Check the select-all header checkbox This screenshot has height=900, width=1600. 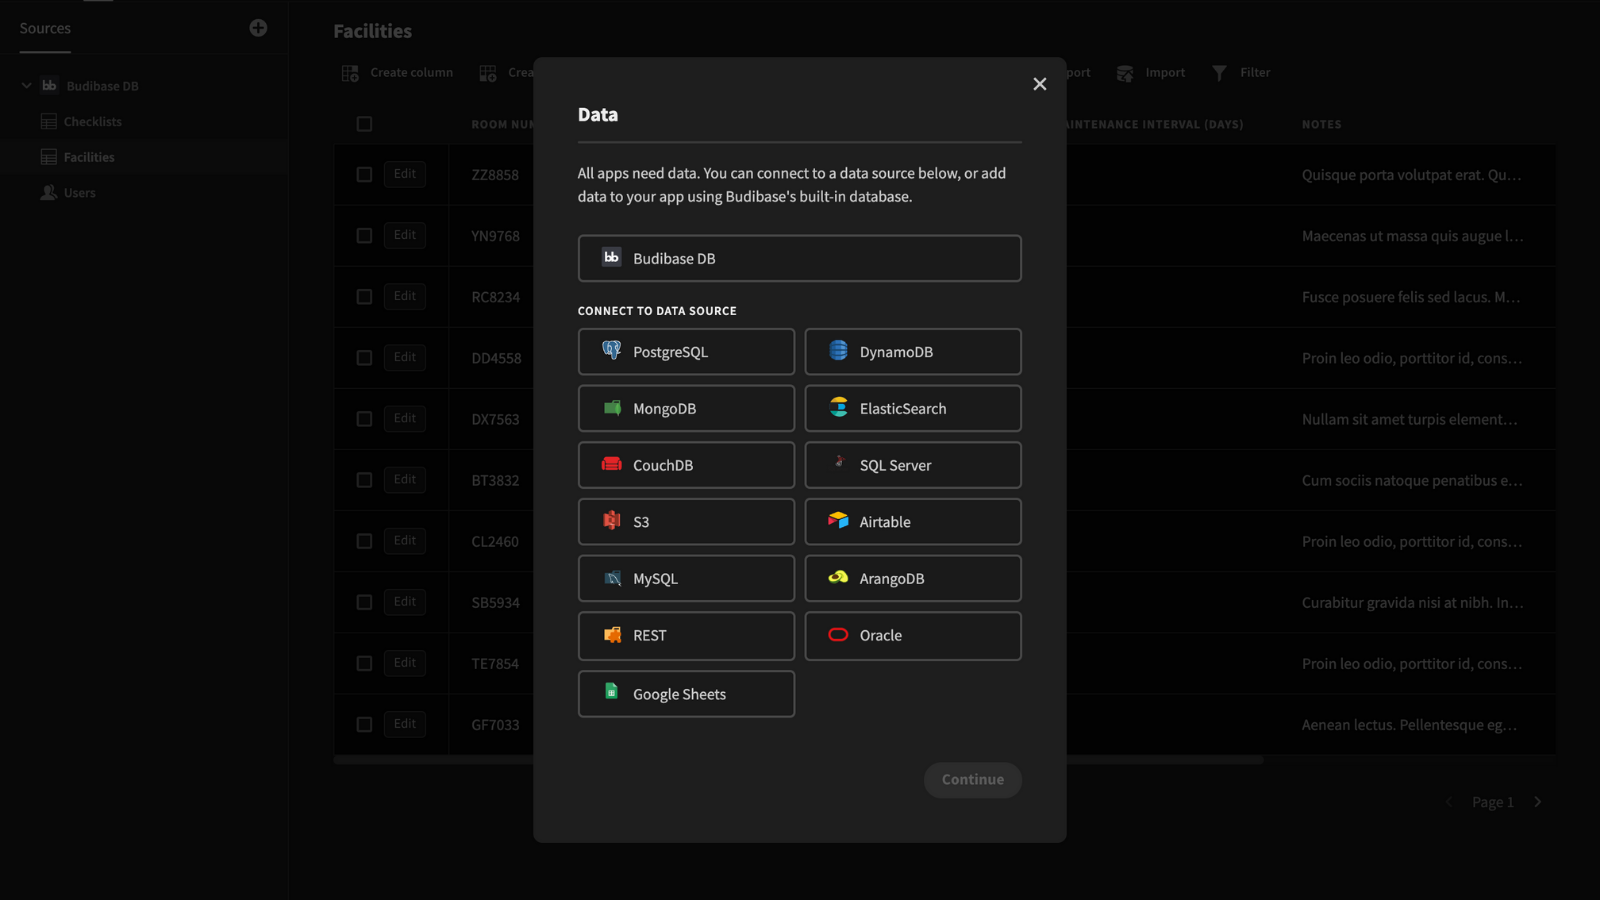pyautogui.click(x=364, y=124)
